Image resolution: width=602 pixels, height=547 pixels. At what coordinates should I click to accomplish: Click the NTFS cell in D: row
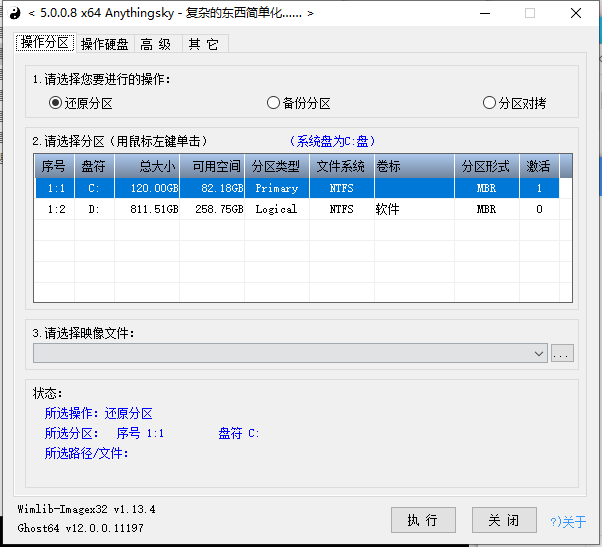pos(342,209)
